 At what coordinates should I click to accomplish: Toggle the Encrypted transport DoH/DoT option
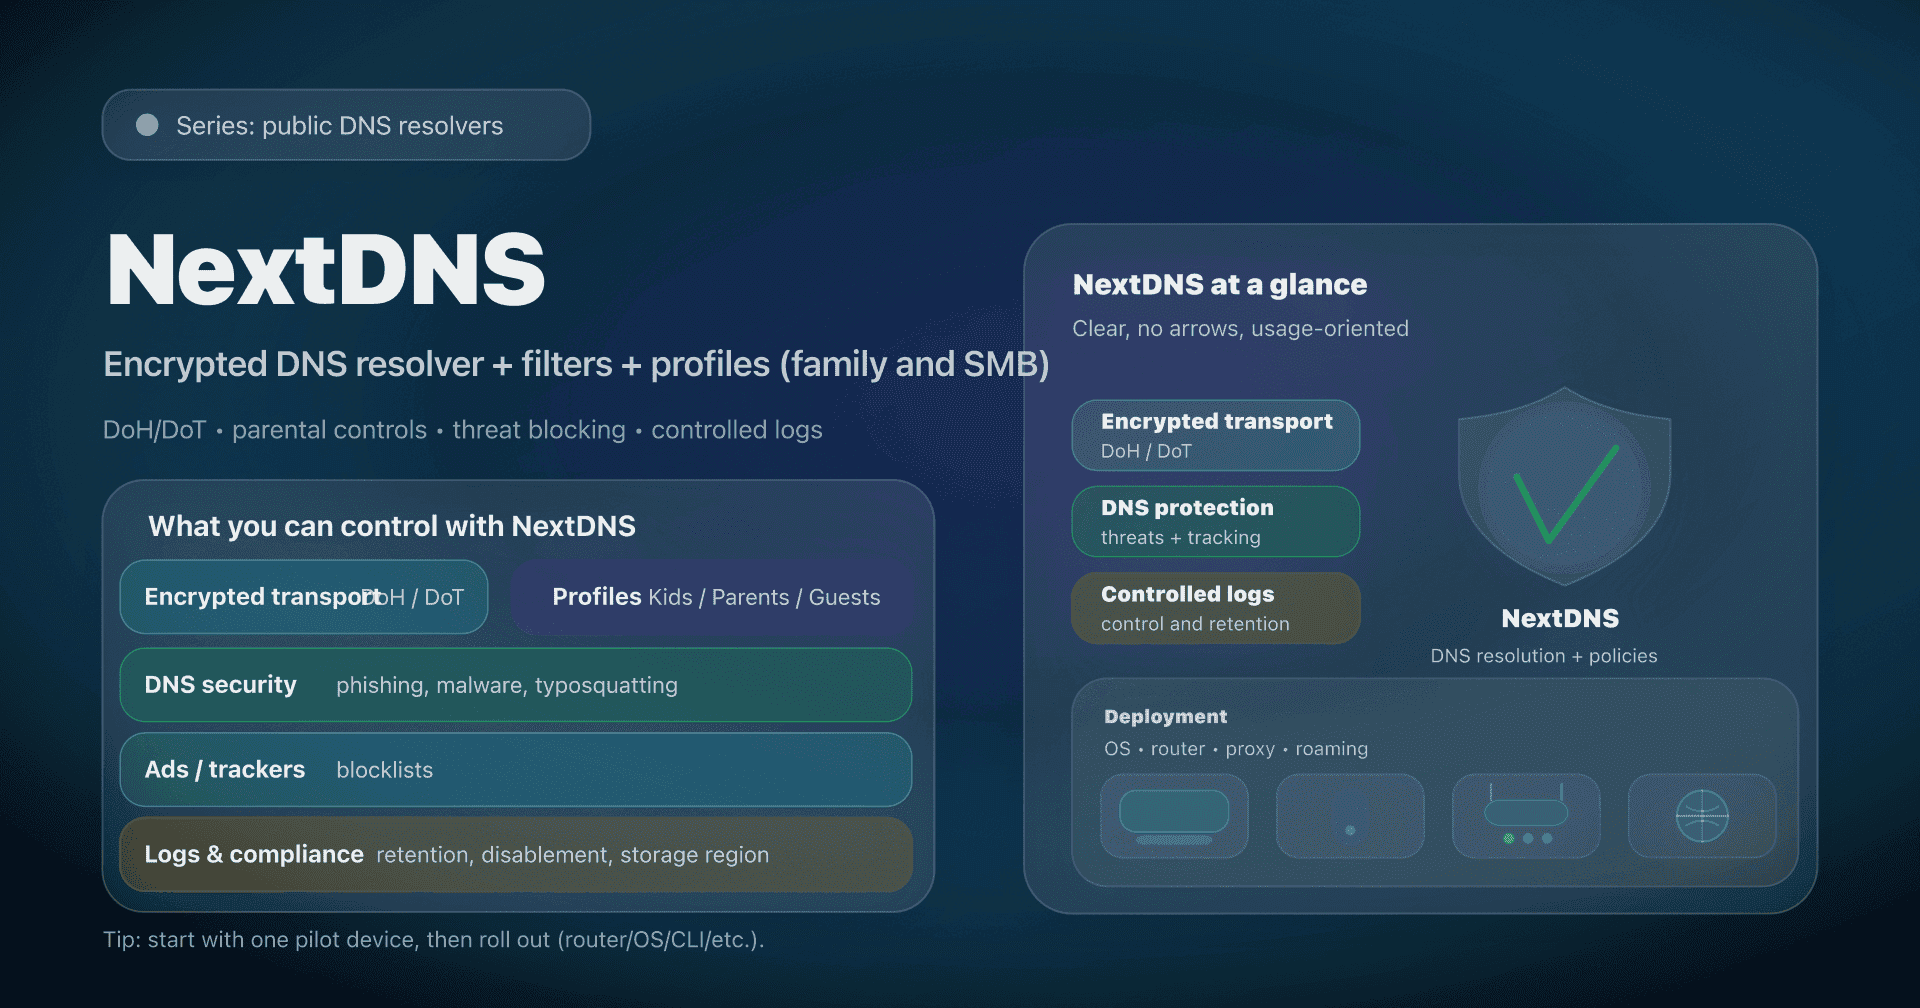tap(1215, 435)
